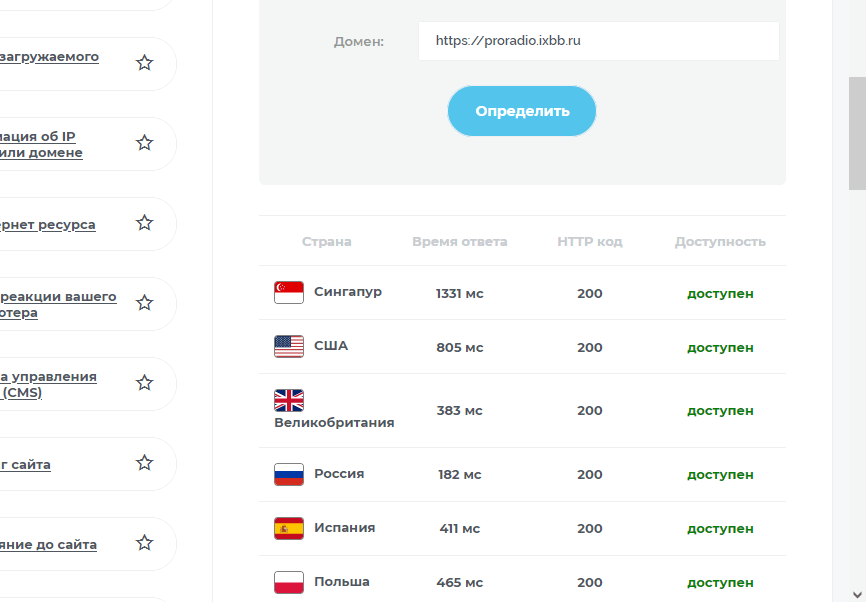Select the Испания country name
The width and height of the screenshot is (866, 602).
click(345, 528)
